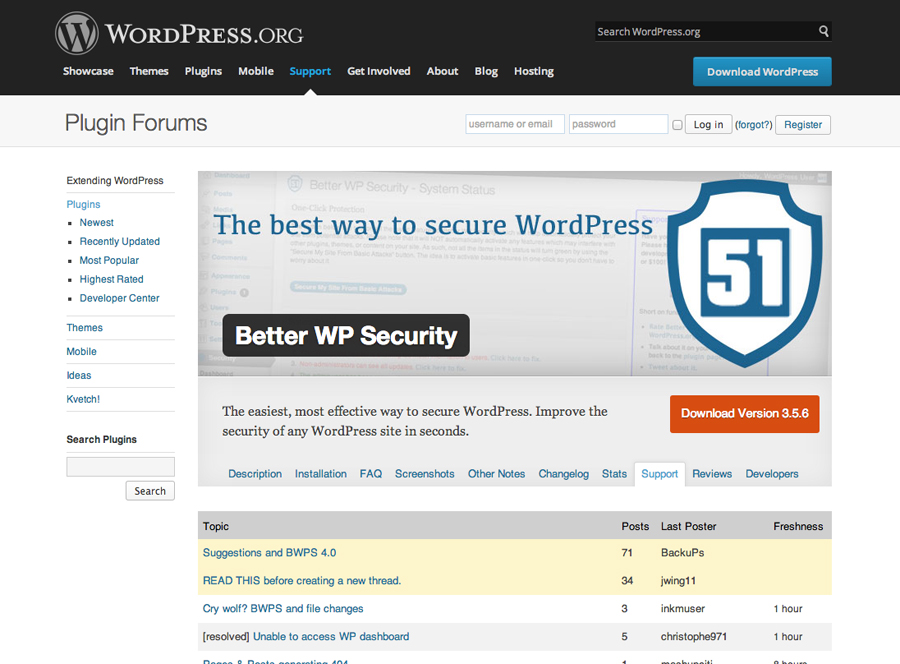The width and height of the screenshot is (900, 664).
Task: Select the Support navigation item
Action: 310,71
